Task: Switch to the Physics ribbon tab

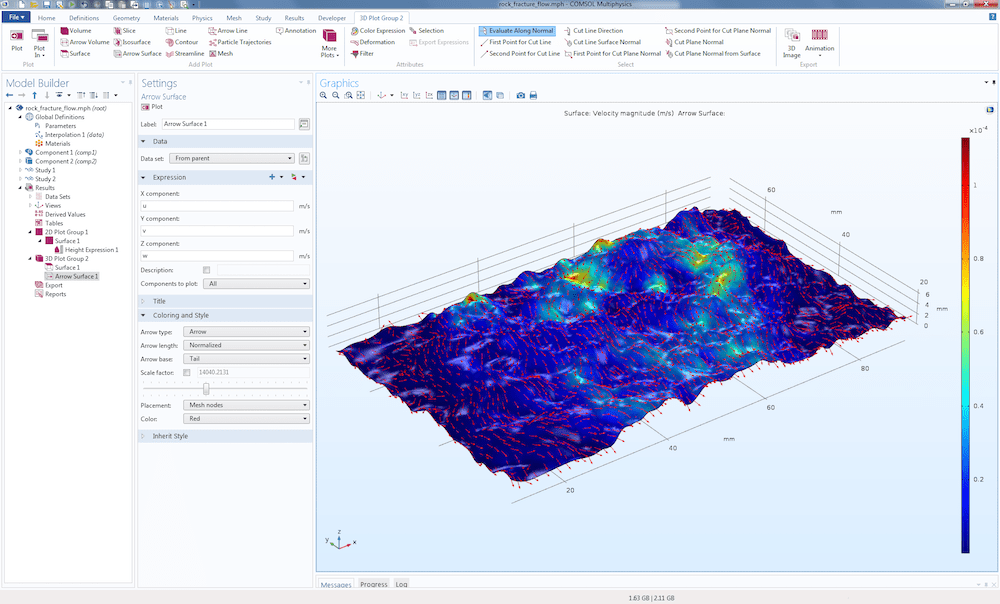Action: click(x=202, y=17)
